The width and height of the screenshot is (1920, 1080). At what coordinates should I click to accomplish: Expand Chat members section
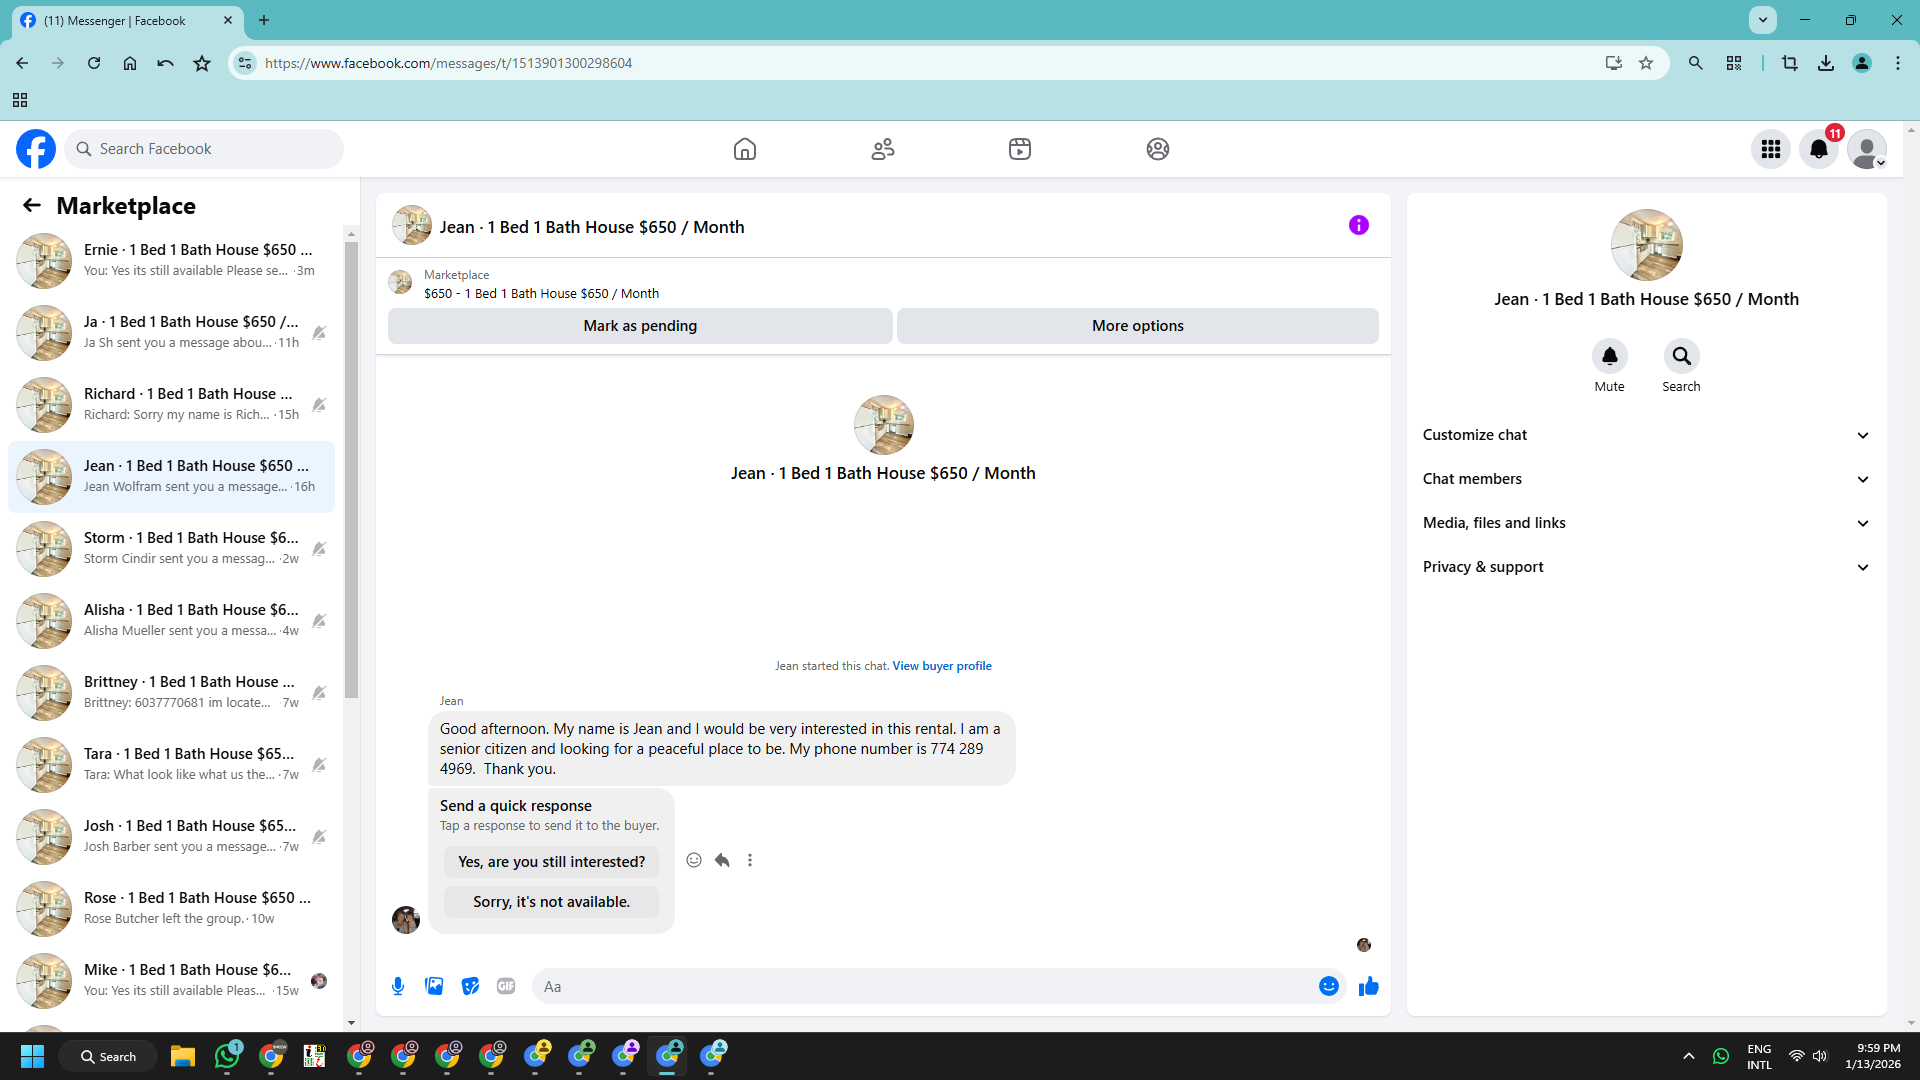1646,479
